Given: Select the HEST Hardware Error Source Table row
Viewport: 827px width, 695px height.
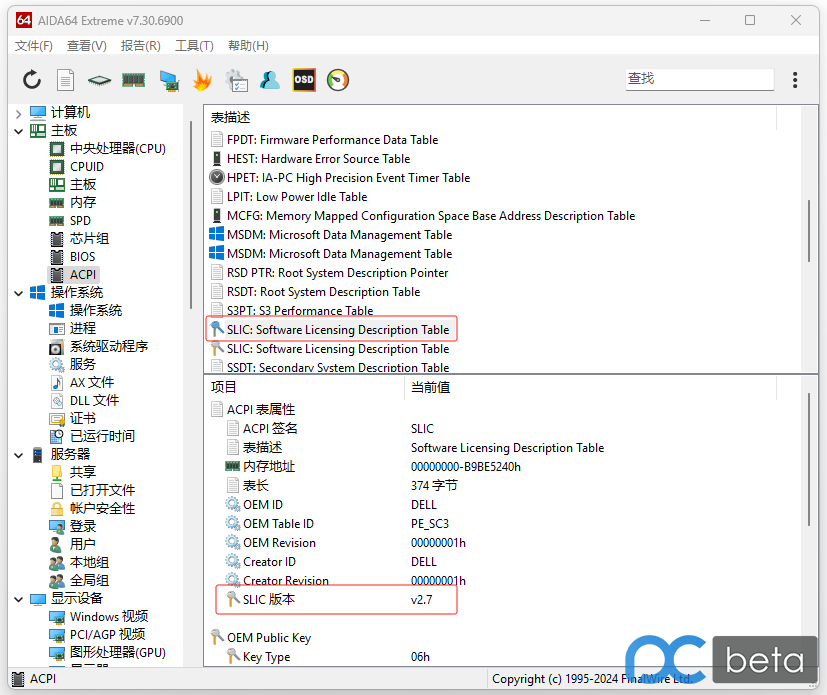Looking at the screenshot, I should click(x=310, y=159).
